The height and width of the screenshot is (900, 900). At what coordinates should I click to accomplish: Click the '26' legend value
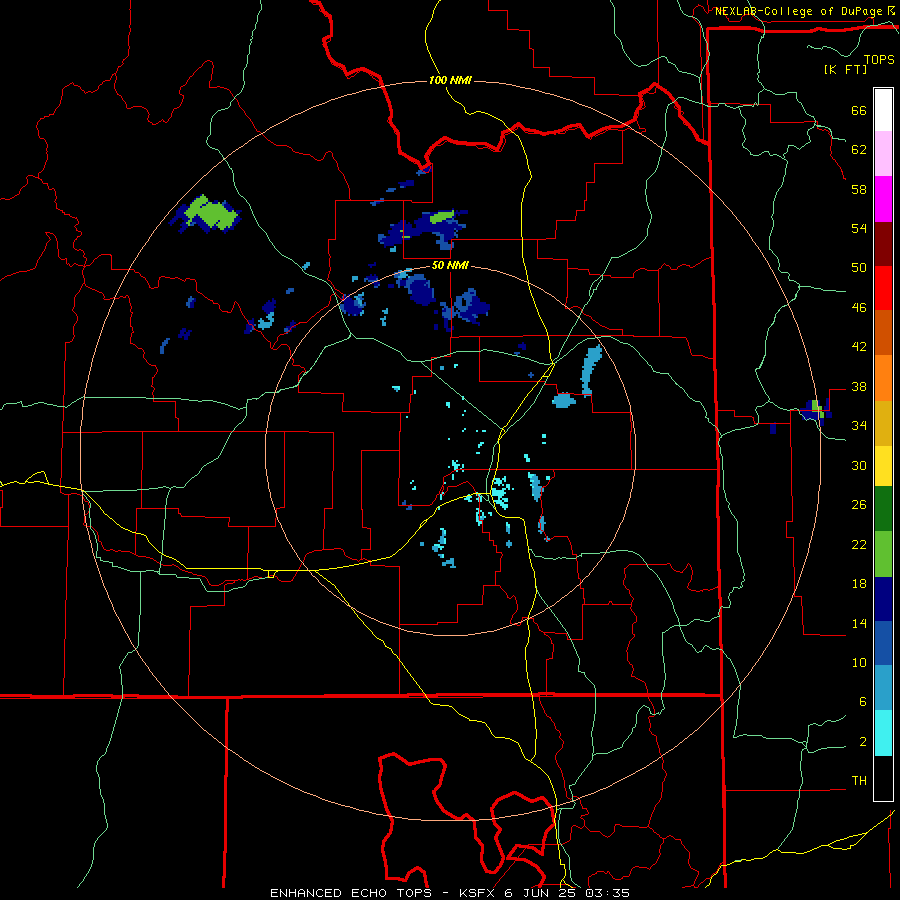tap(859, 505)
